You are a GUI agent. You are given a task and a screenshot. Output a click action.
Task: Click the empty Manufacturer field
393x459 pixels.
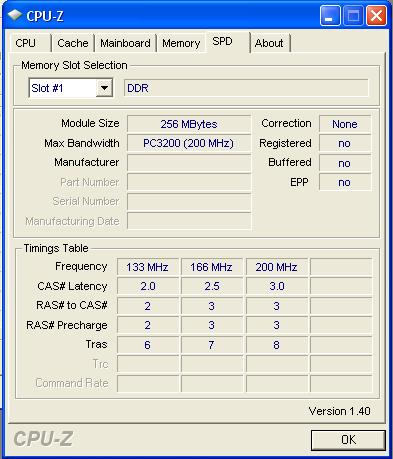coord(189,163)
